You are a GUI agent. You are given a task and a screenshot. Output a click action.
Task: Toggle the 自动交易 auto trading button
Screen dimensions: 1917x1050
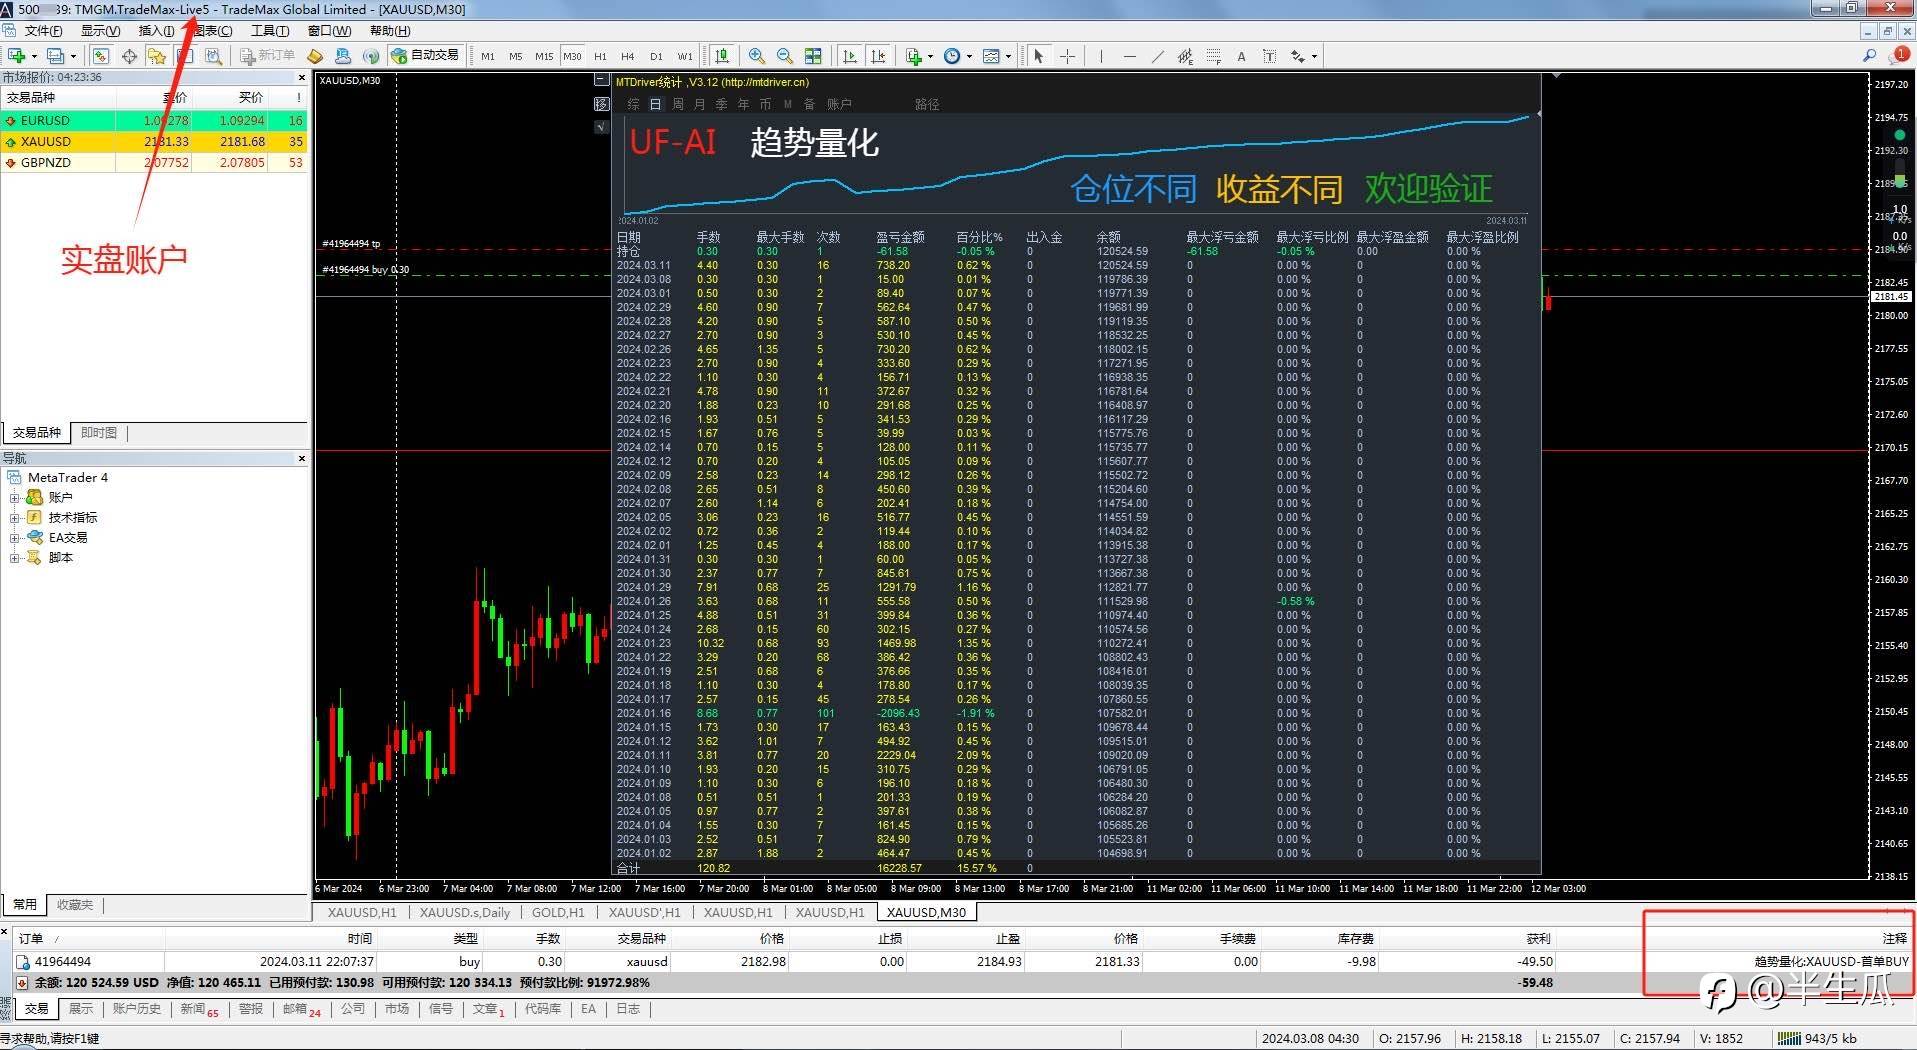(x=425, y=56)
